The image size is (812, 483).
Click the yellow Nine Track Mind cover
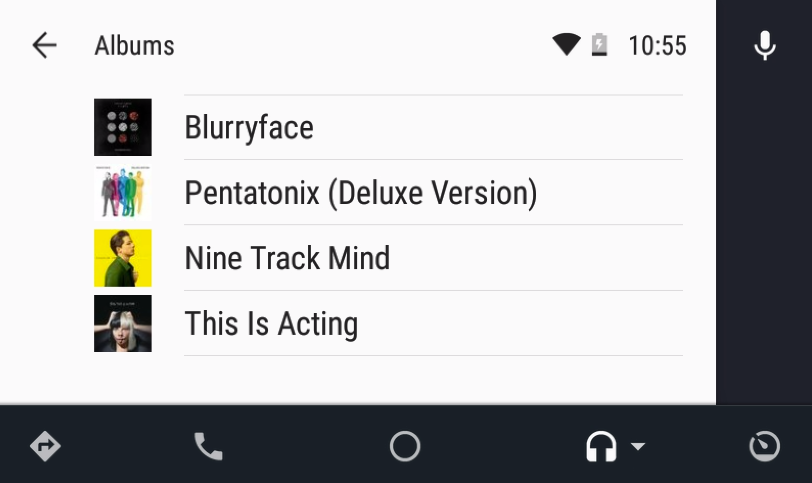(x=123, y=258)
